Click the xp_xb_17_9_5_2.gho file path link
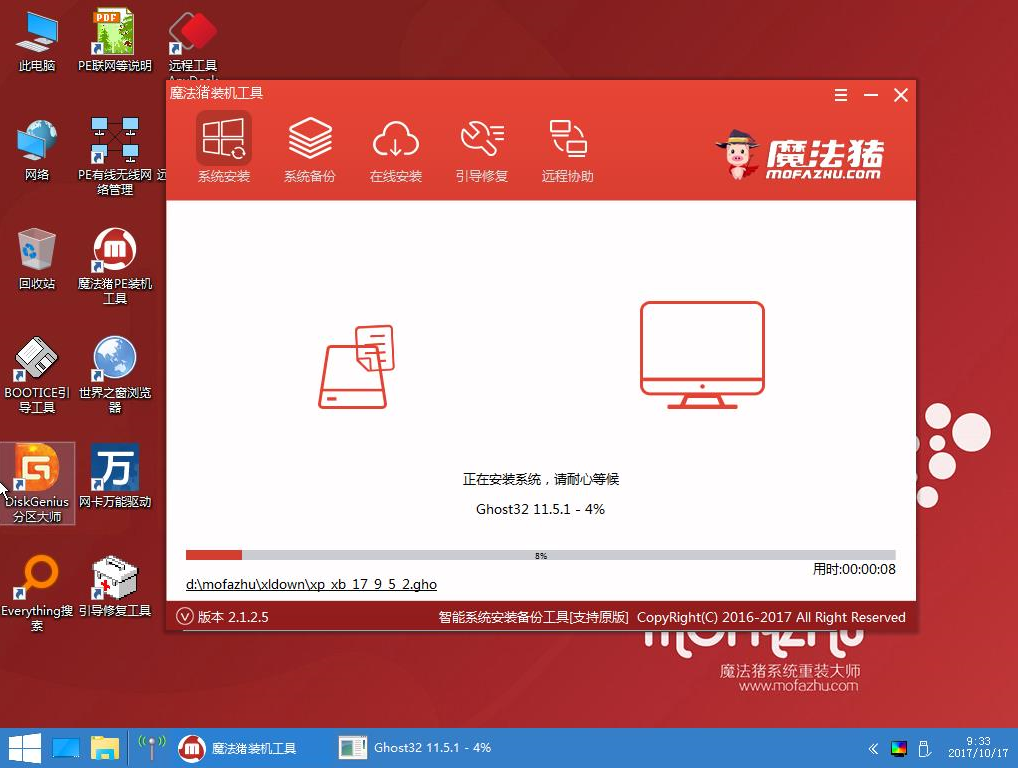Viewport: 1018px width, 769px height. point(312,584)
